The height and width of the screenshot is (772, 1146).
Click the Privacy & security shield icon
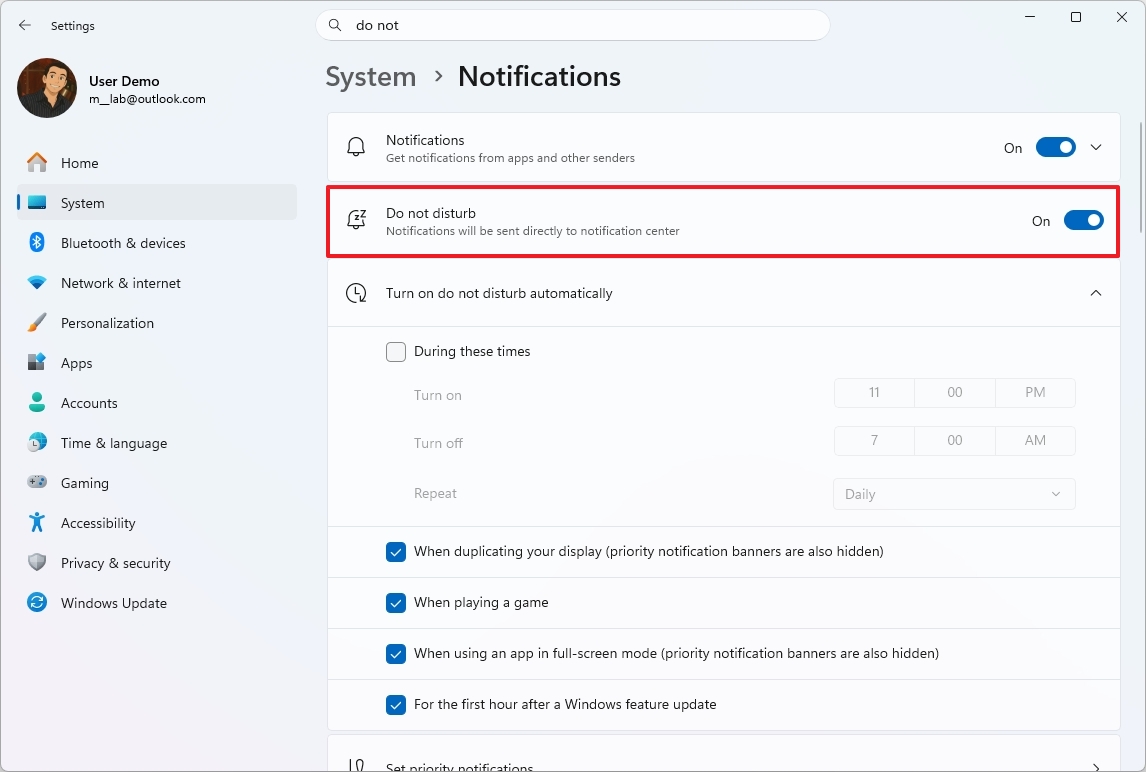click(36, 563)
